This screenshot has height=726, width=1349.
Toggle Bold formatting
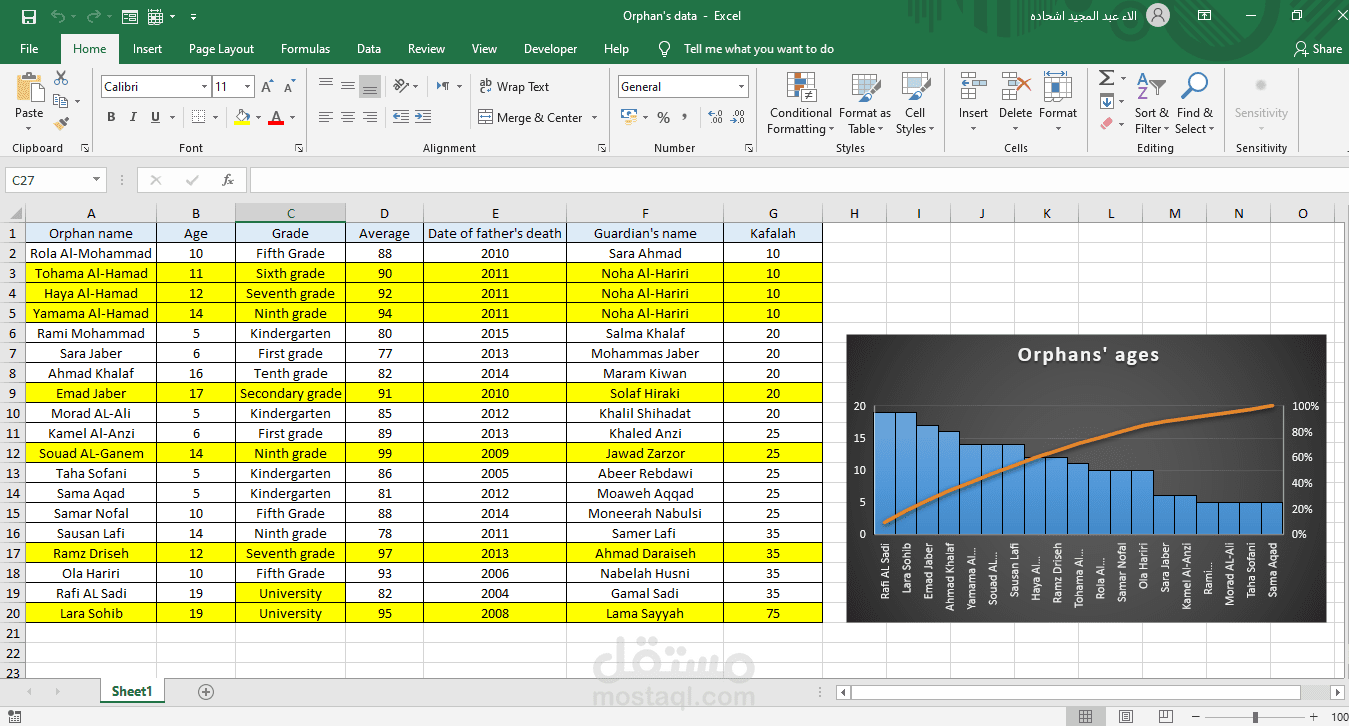[x=111, y=117]
